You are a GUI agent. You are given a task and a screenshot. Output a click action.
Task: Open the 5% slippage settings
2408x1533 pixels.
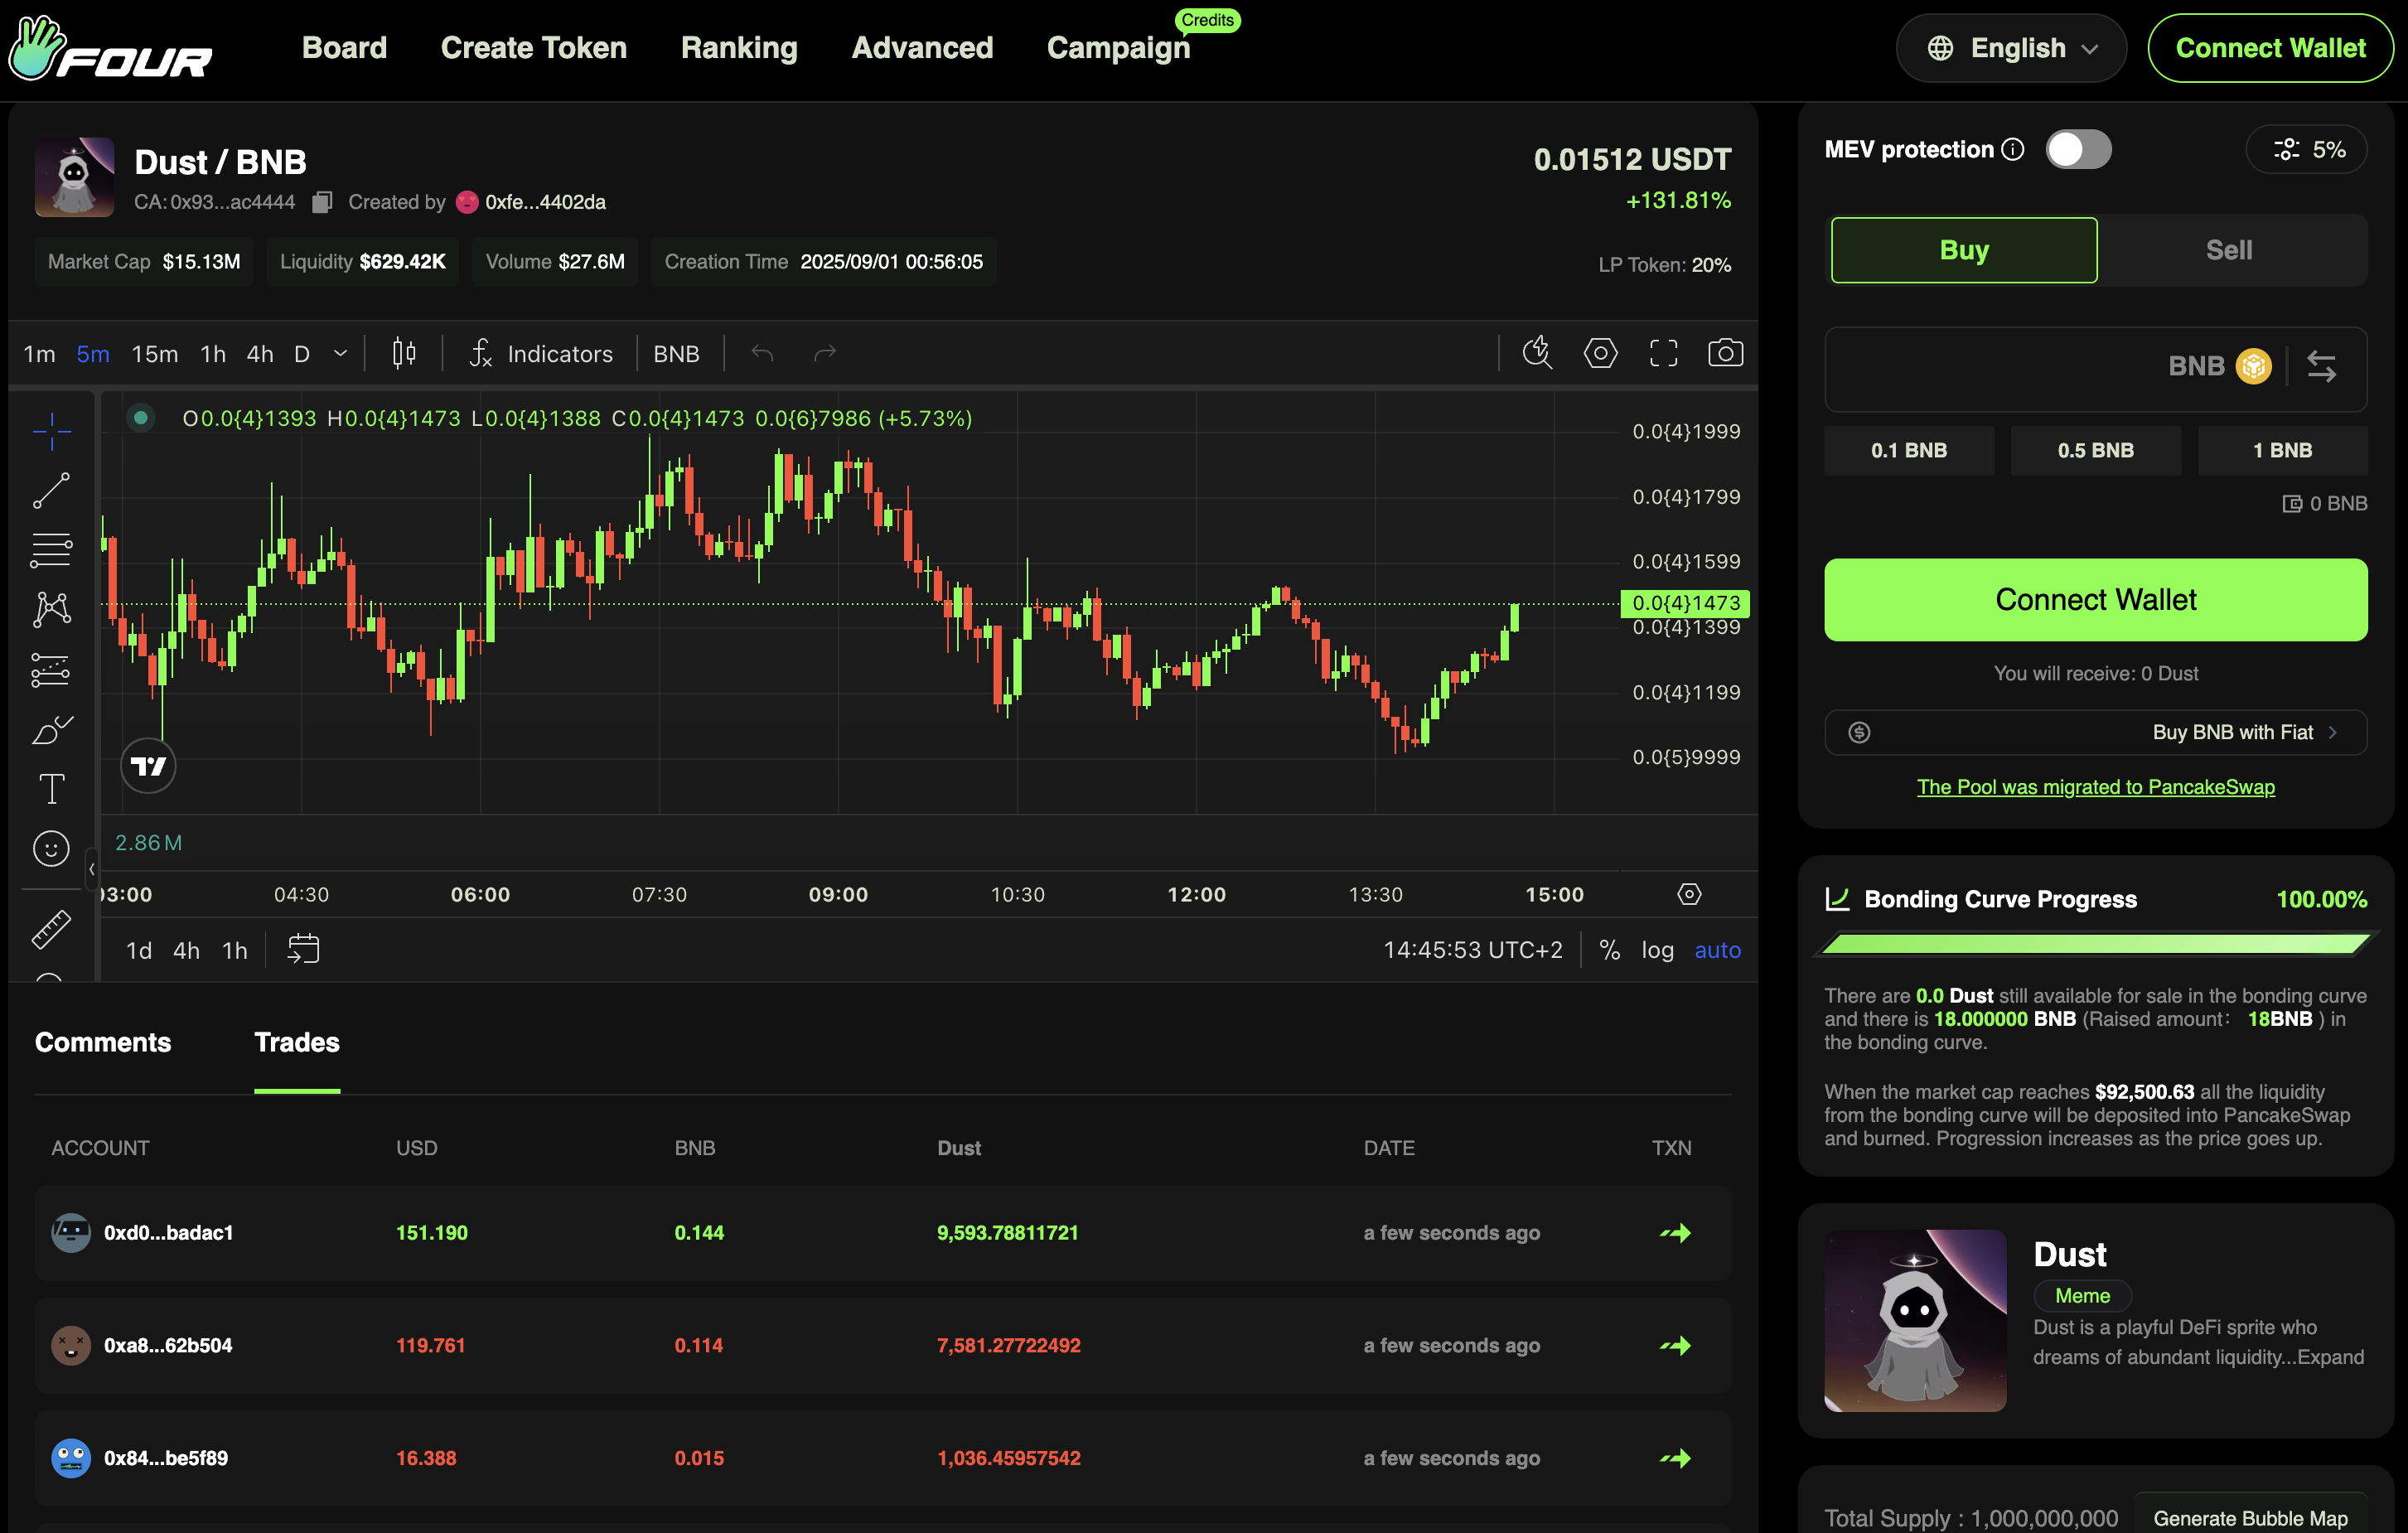tap(2307, 150)
